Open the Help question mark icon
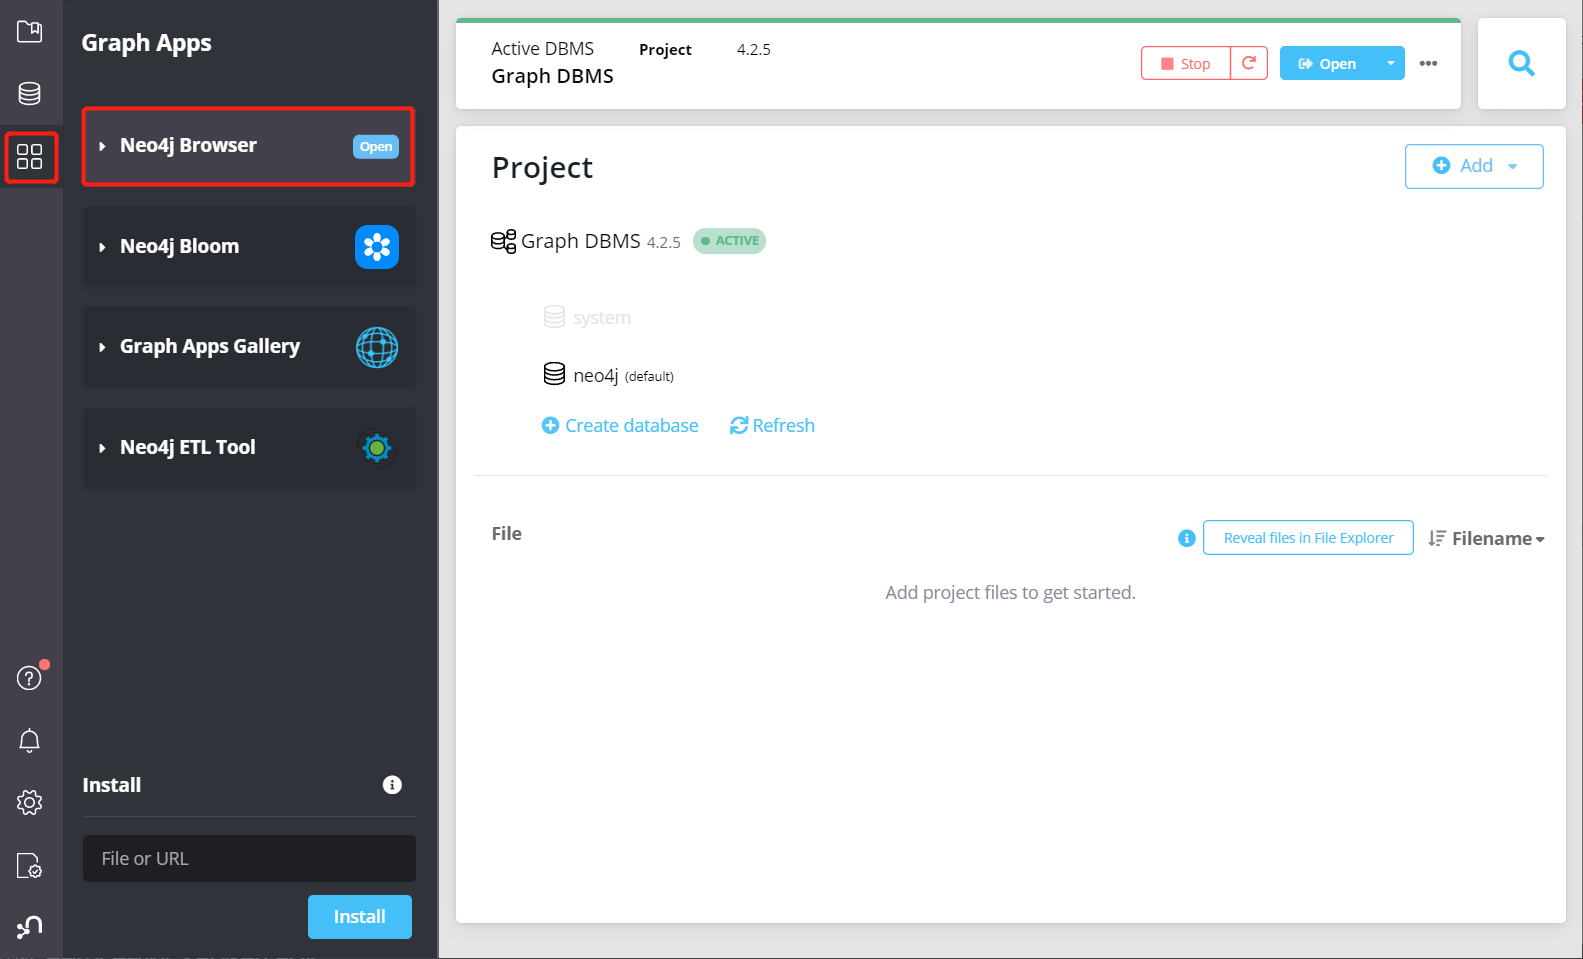 [x=30, y=678]
